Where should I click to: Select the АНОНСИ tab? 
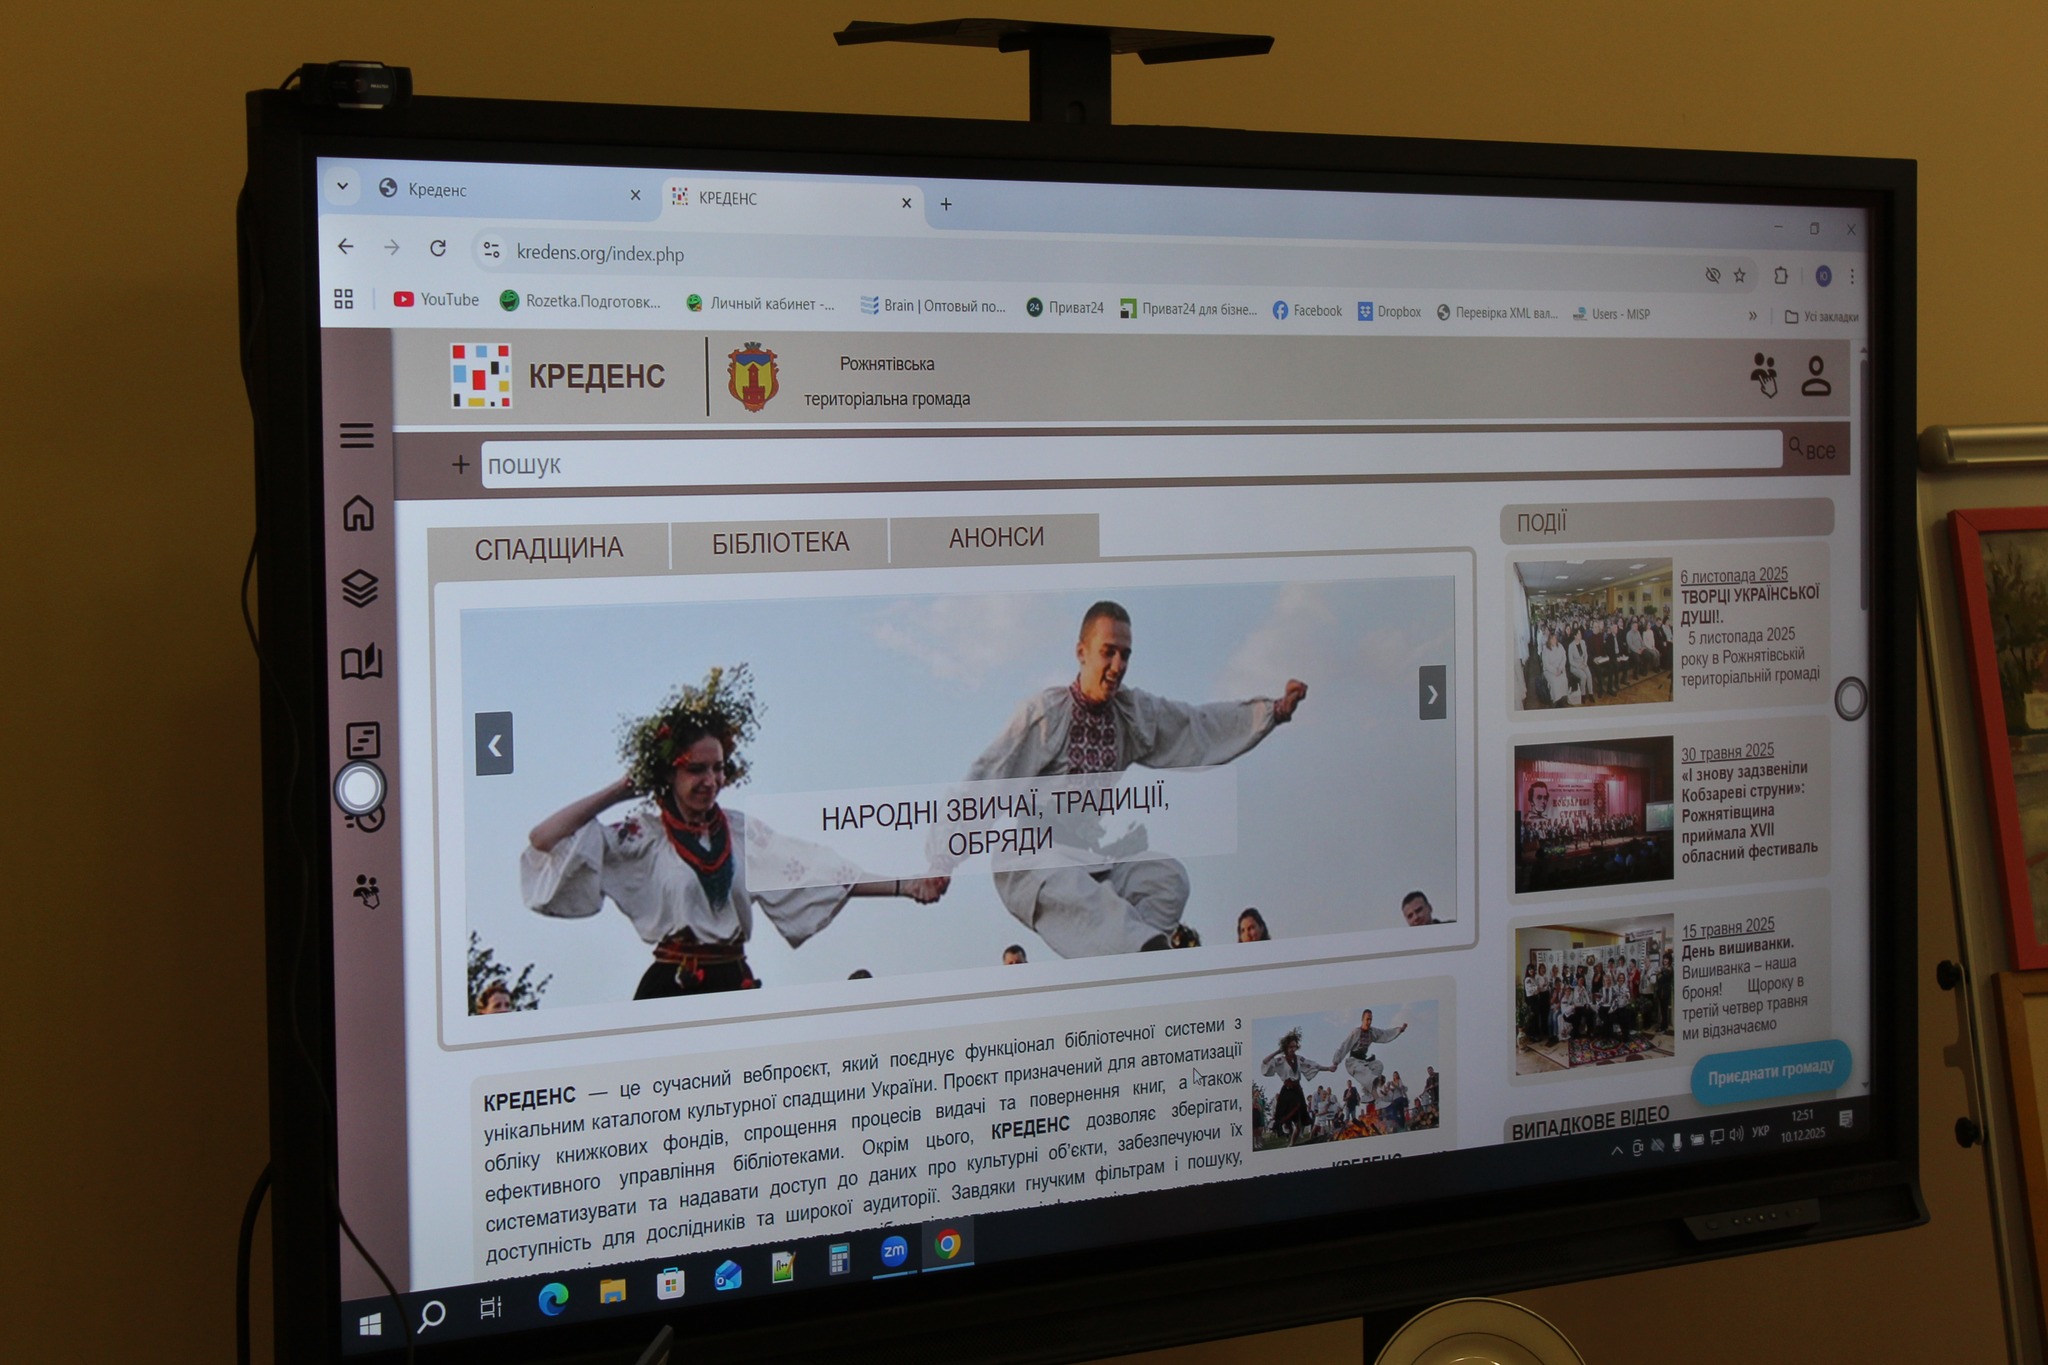click(x=996, y=538)
